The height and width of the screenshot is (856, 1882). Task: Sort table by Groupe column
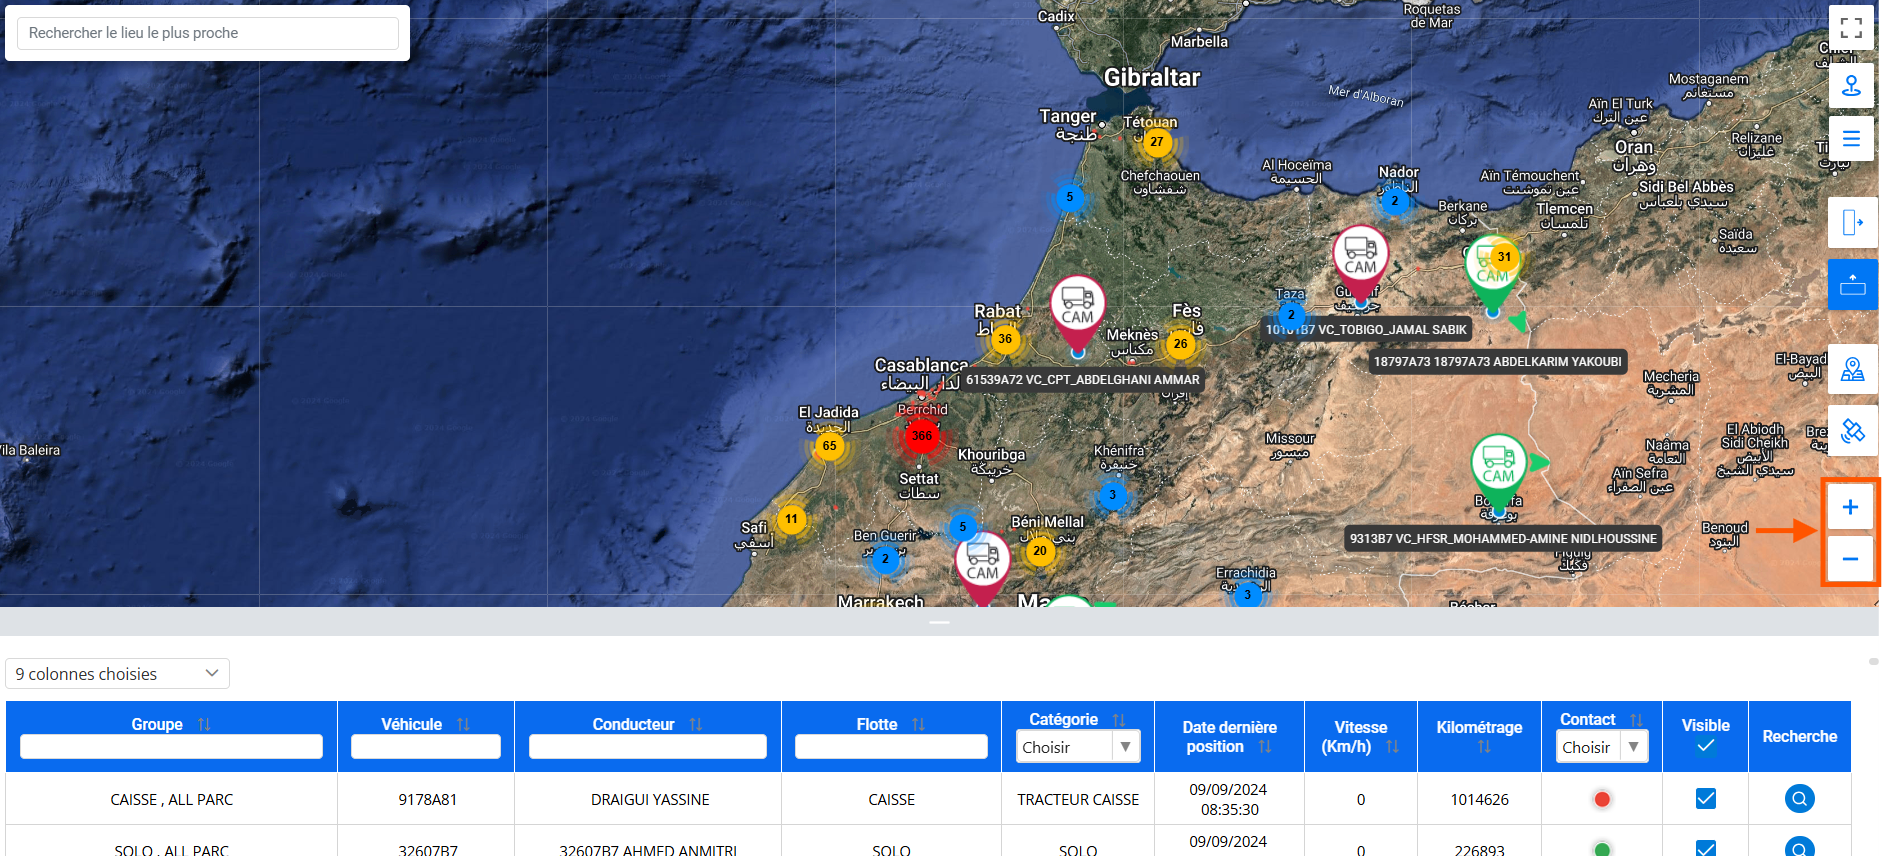(x=204, y=724)
